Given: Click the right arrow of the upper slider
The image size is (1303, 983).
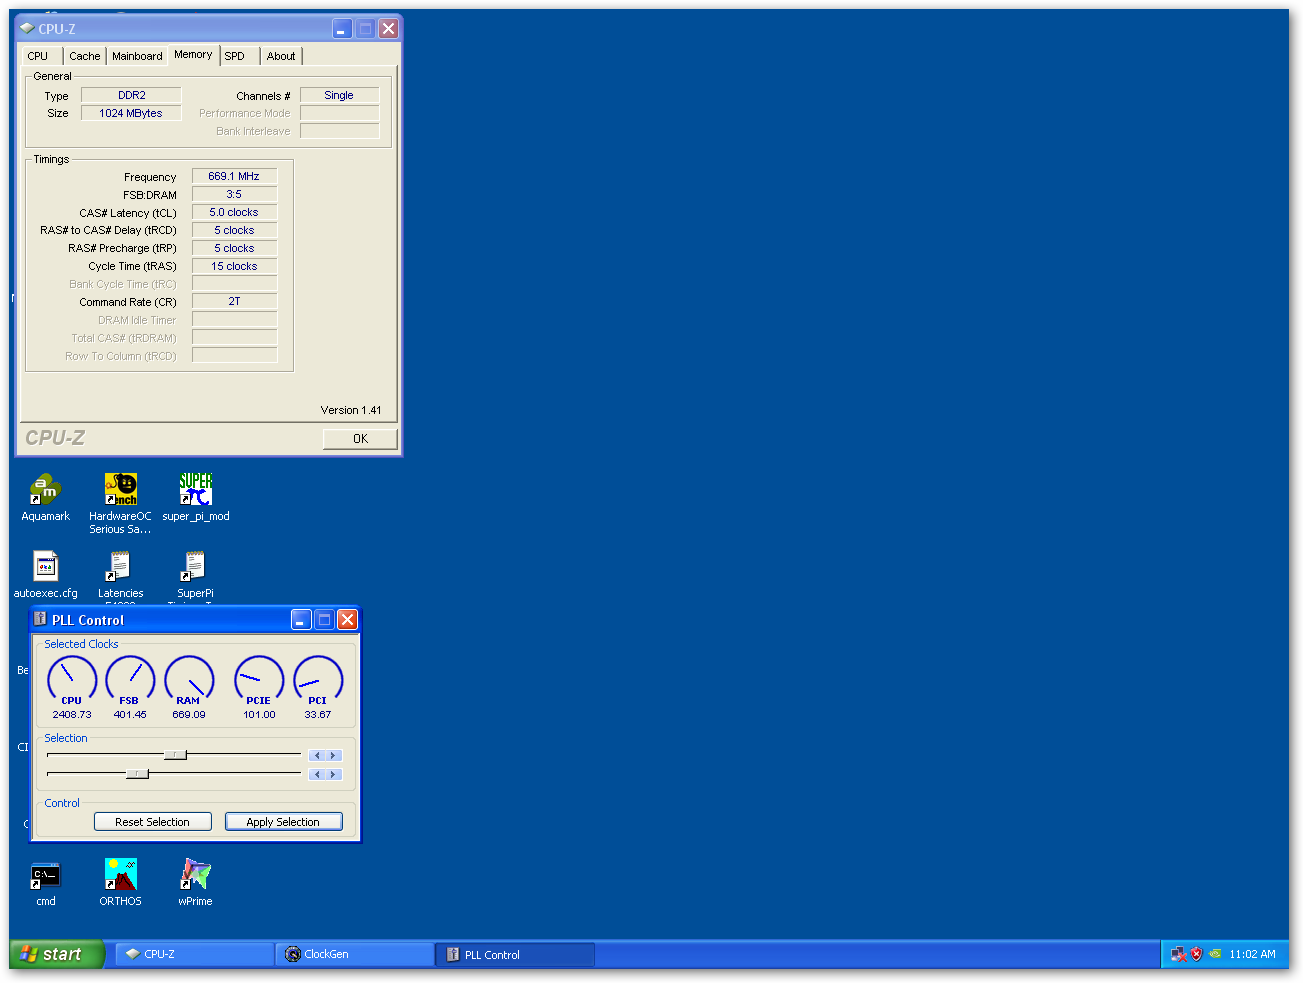Looking at the screenshot, I should coord(334,755).
